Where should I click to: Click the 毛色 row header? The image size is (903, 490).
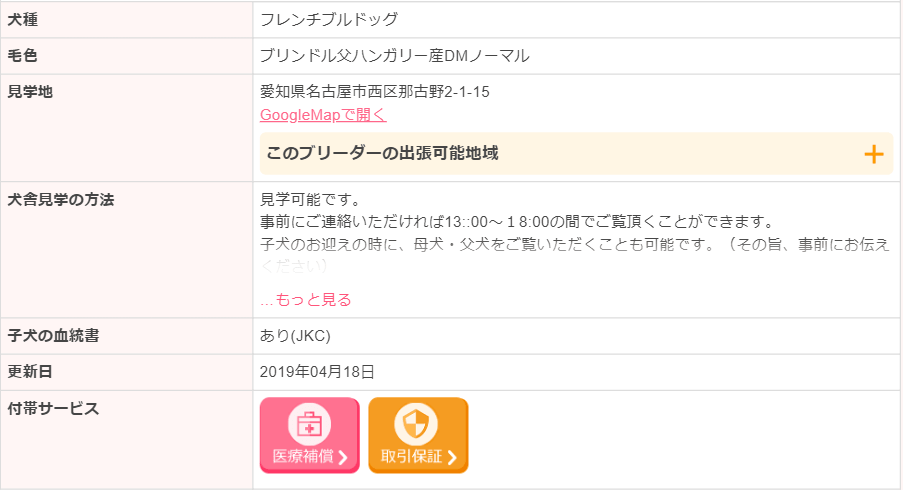(22, 56)
